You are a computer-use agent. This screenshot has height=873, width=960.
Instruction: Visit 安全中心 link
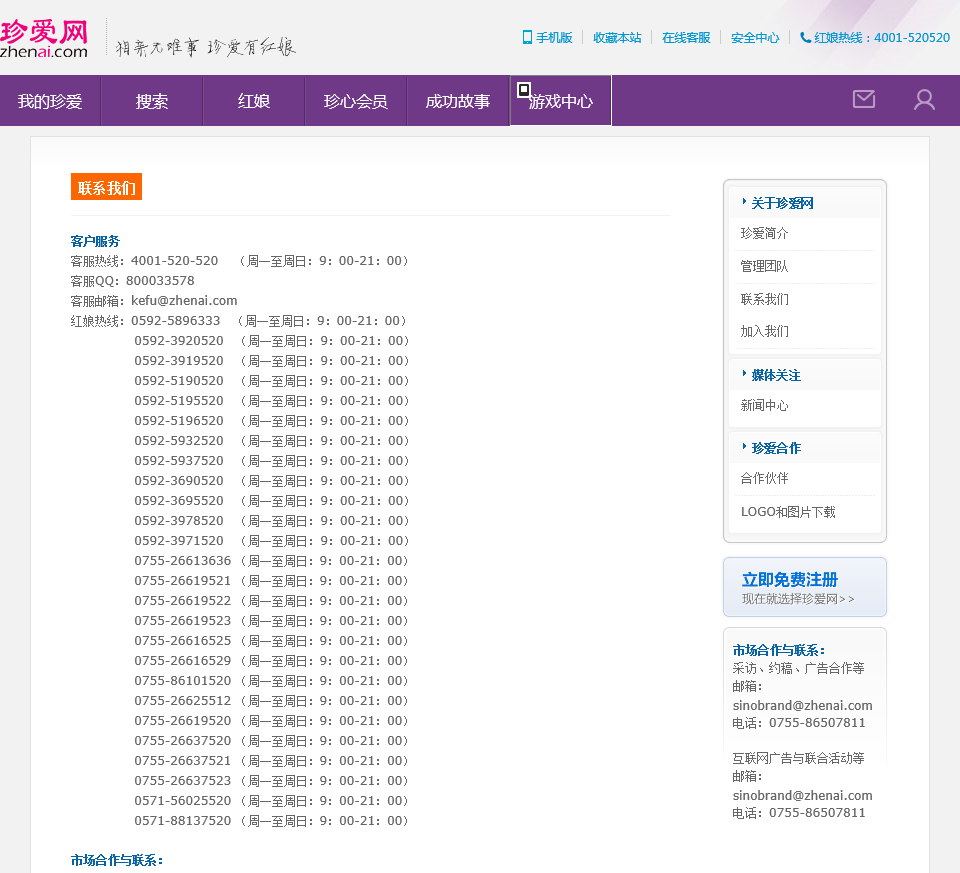point(755,38)
